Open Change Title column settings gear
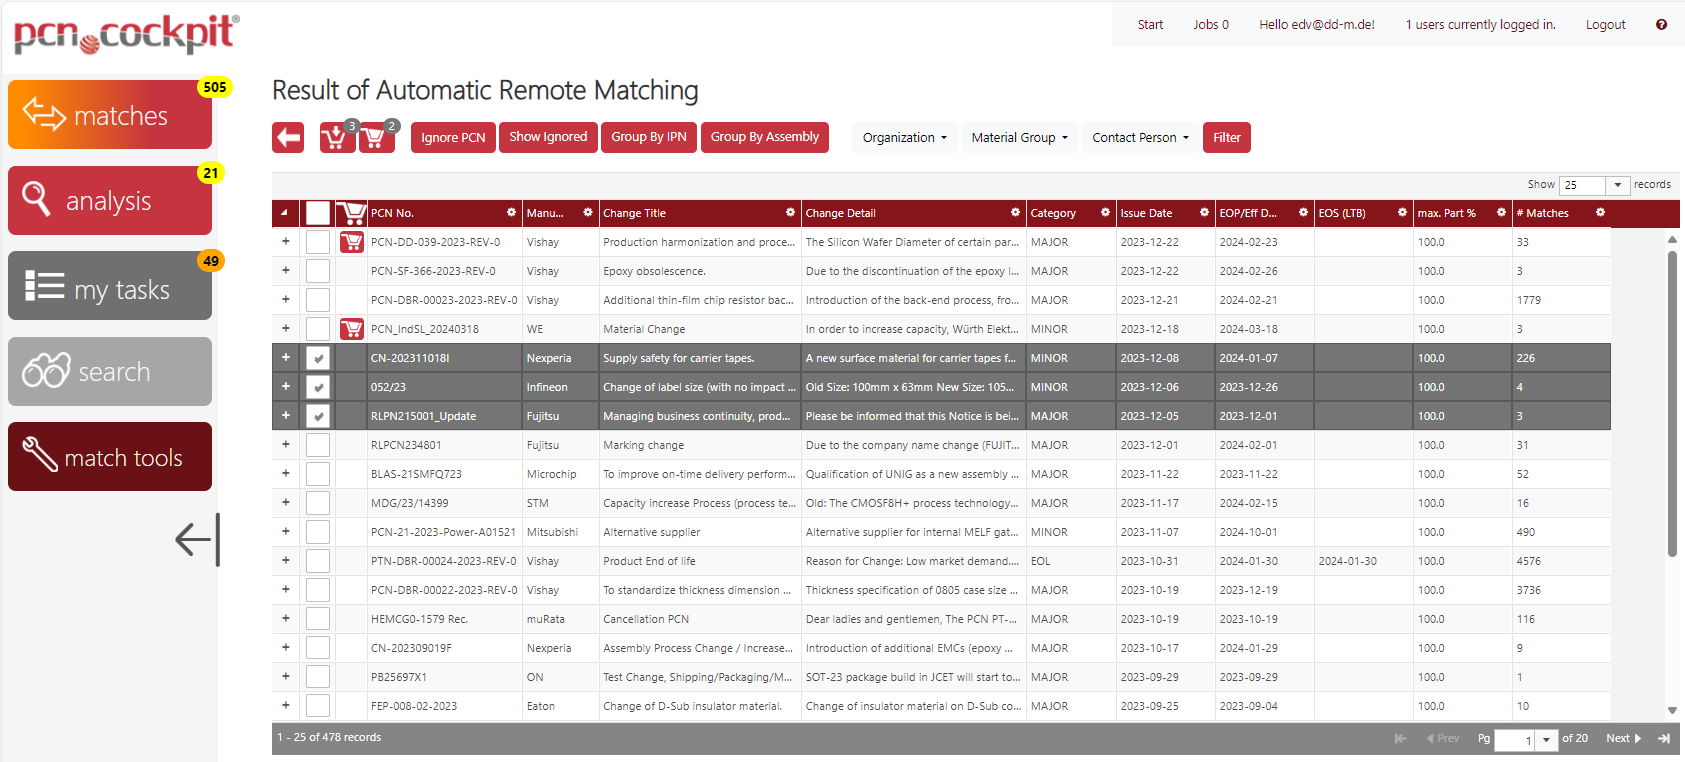The width and height of the screenshot is (1685, 762). point(790,212)
